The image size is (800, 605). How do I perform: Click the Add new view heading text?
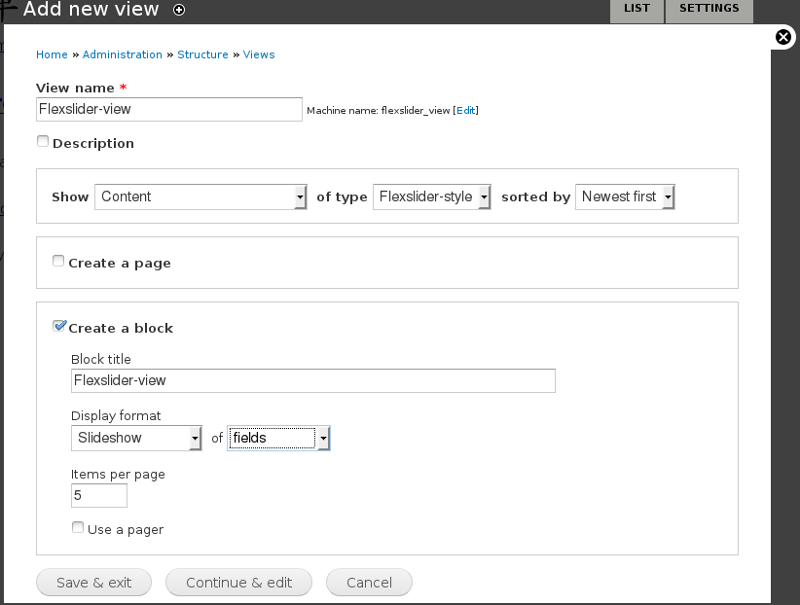click(x=91, y=9)
